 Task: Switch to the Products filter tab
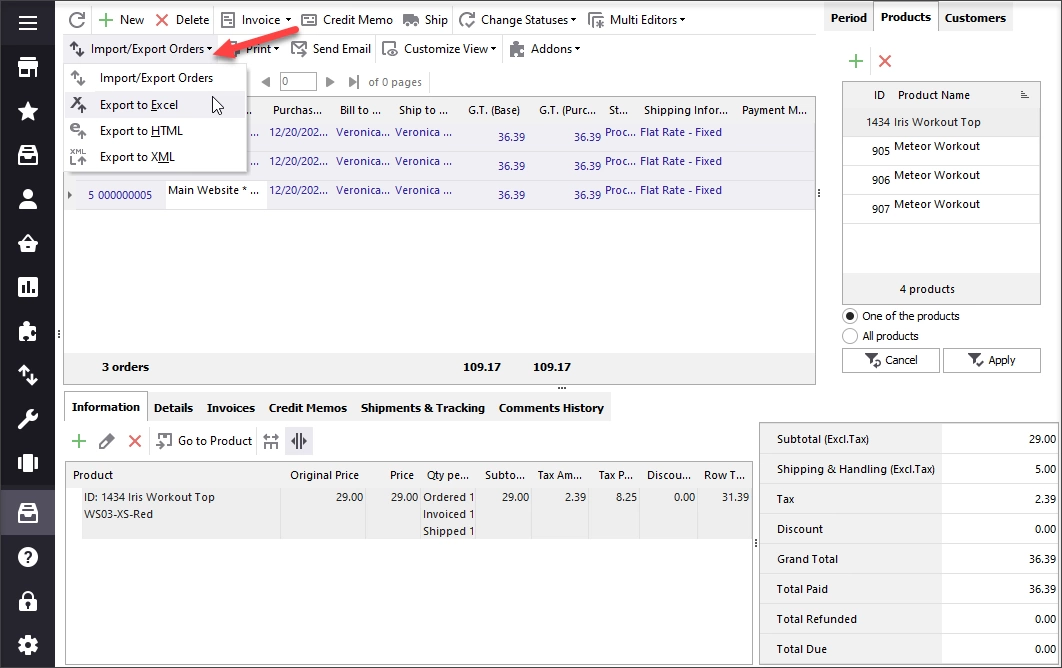point(906,17)
